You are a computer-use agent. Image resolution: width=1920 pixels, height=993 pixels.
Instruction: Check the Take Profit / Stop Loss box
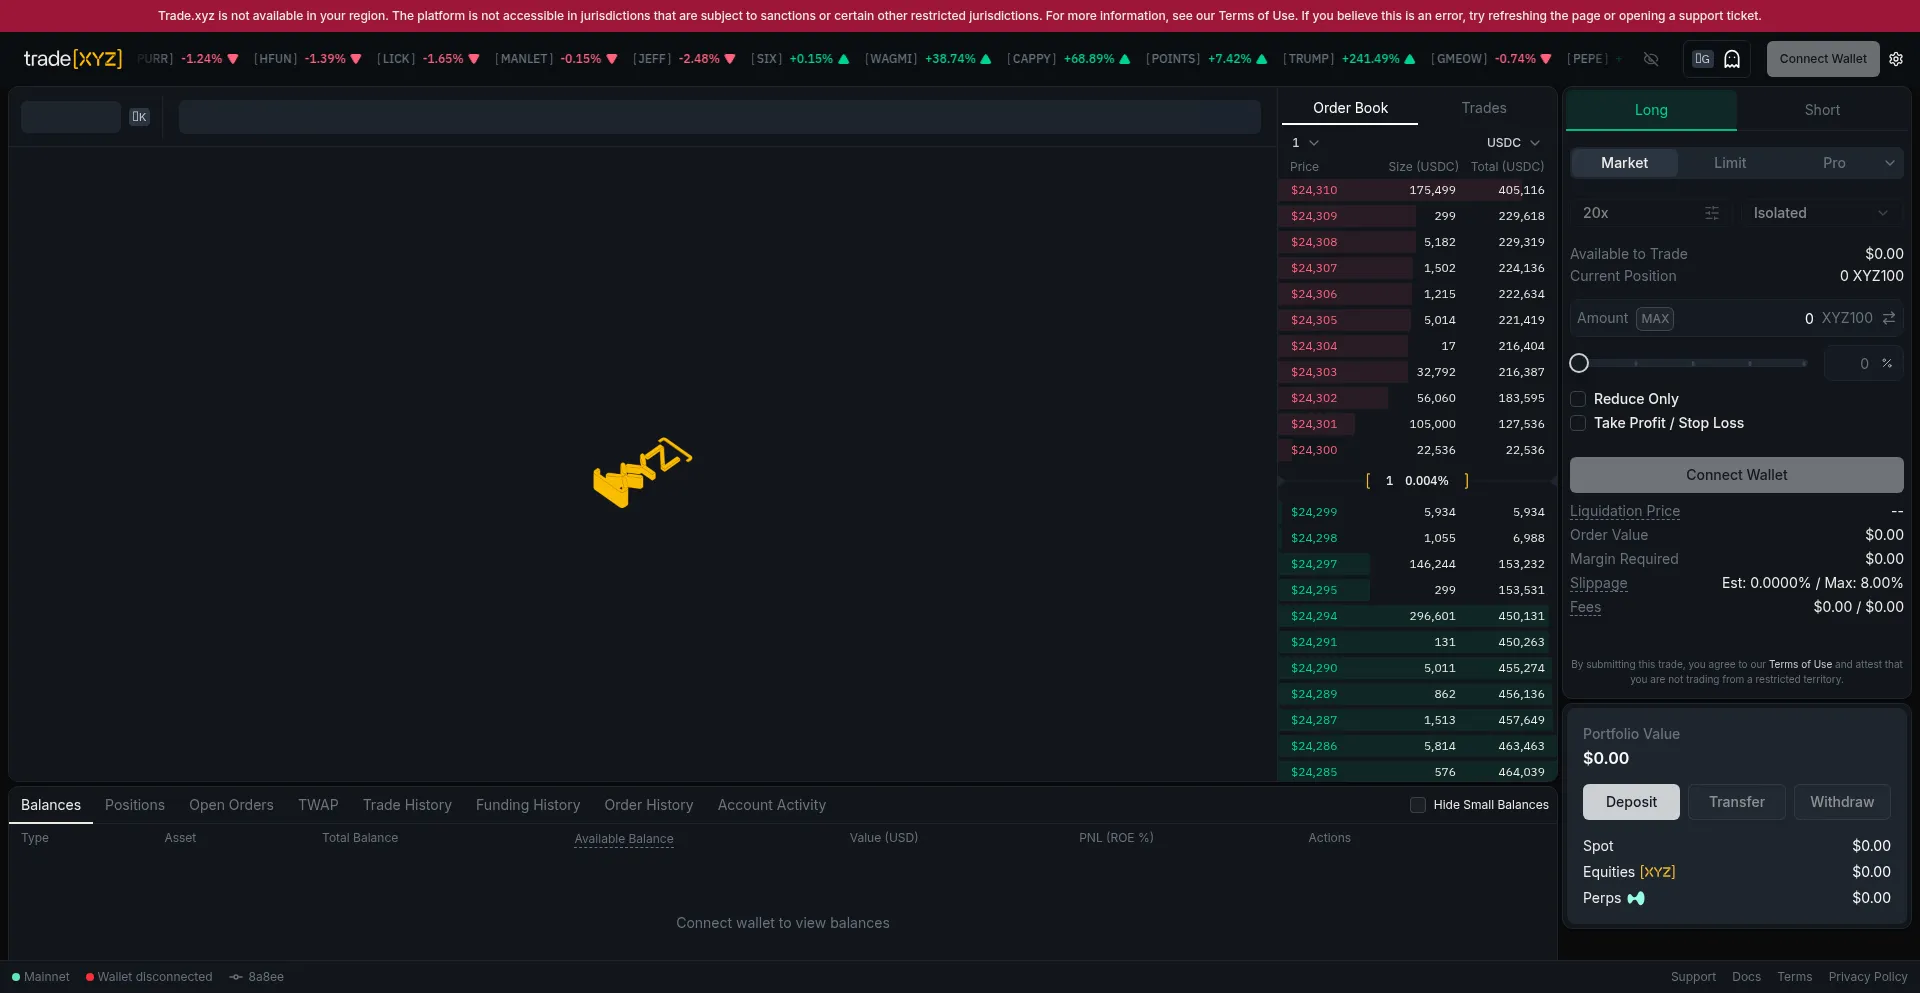(x=1578, y=423)
